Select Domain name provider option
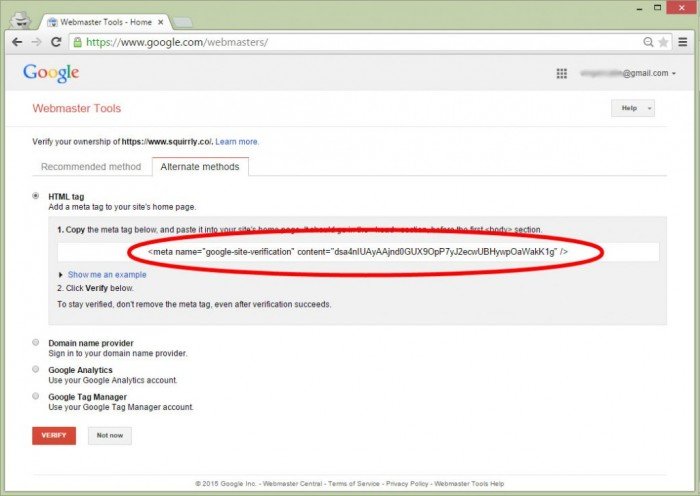 click(x=37, y=343)
